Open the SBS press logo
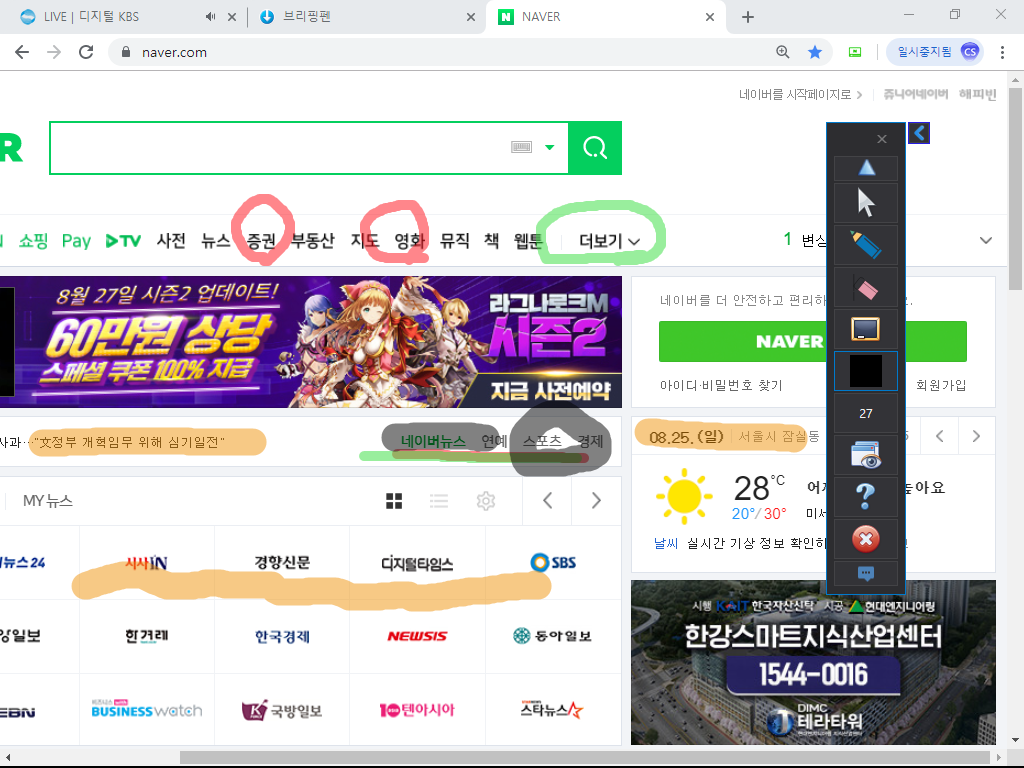 [x=553, y=562]
